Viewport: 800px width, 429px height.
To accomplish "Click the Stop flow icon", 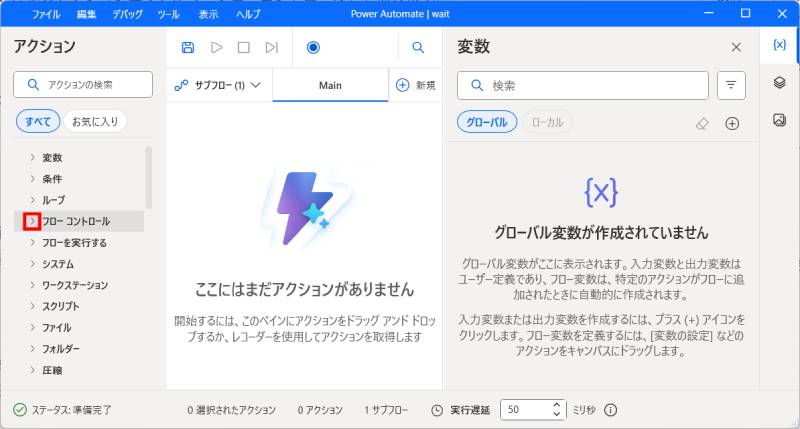I will point(243,47).
